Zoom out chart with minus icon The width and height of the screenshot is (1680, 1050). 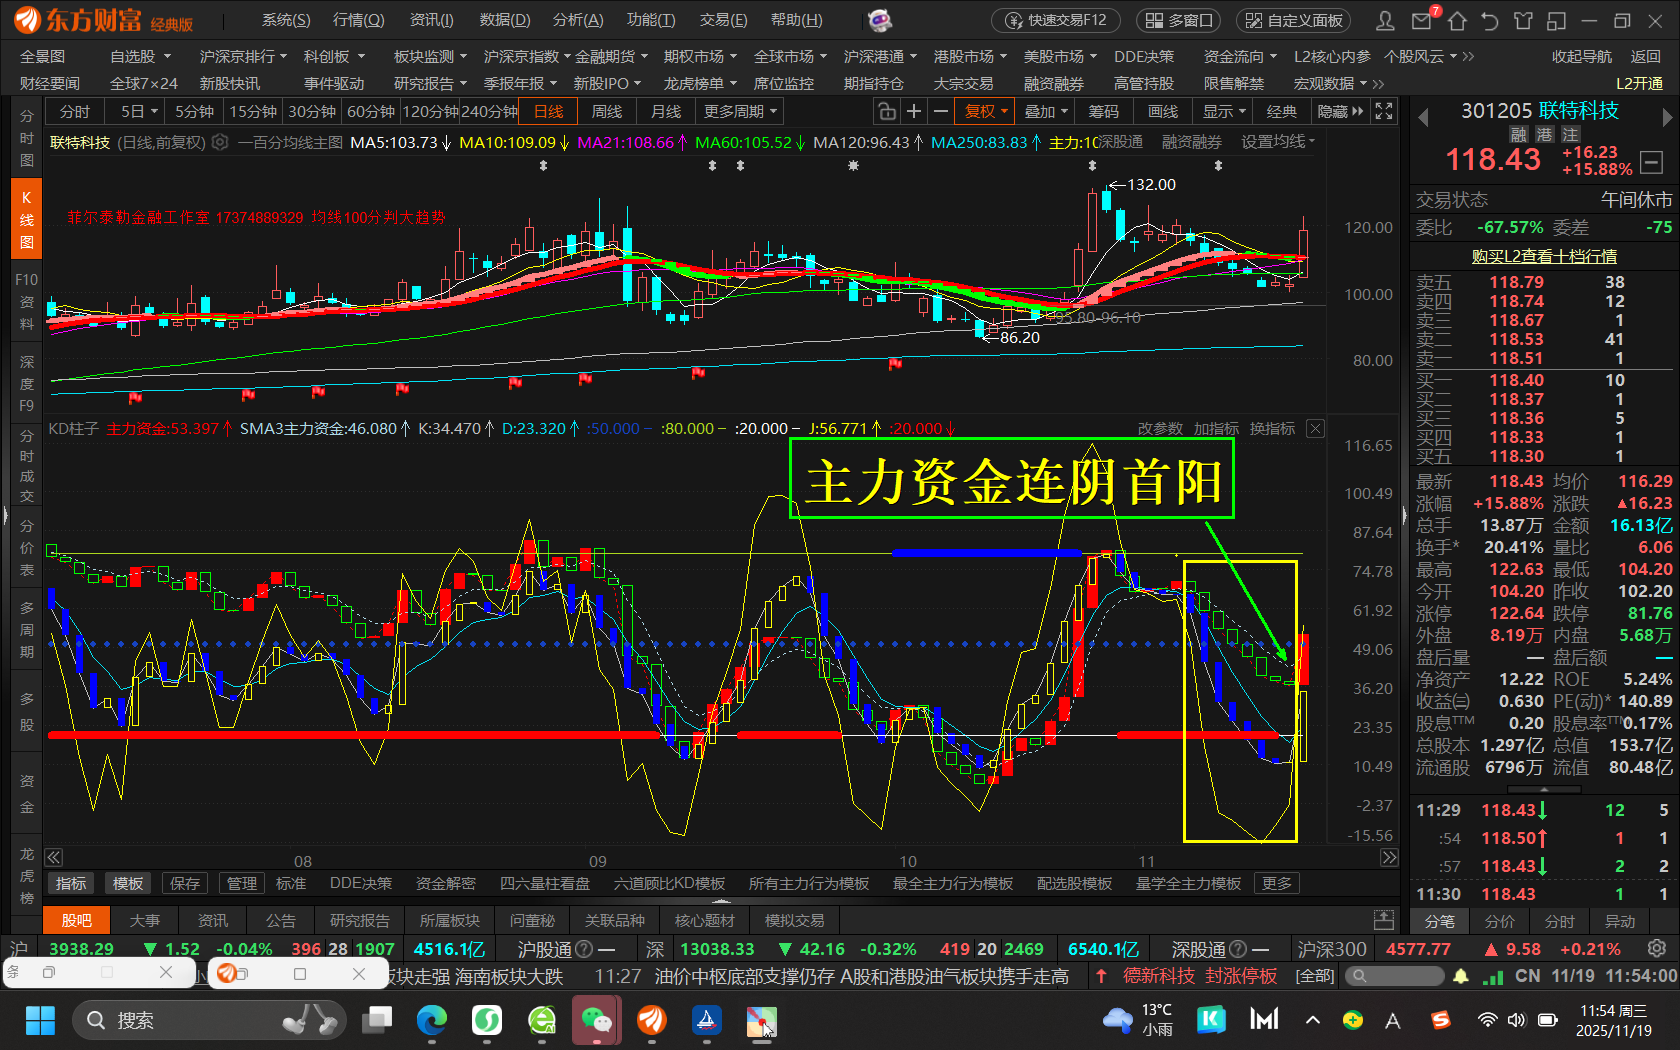click(940, 111)
